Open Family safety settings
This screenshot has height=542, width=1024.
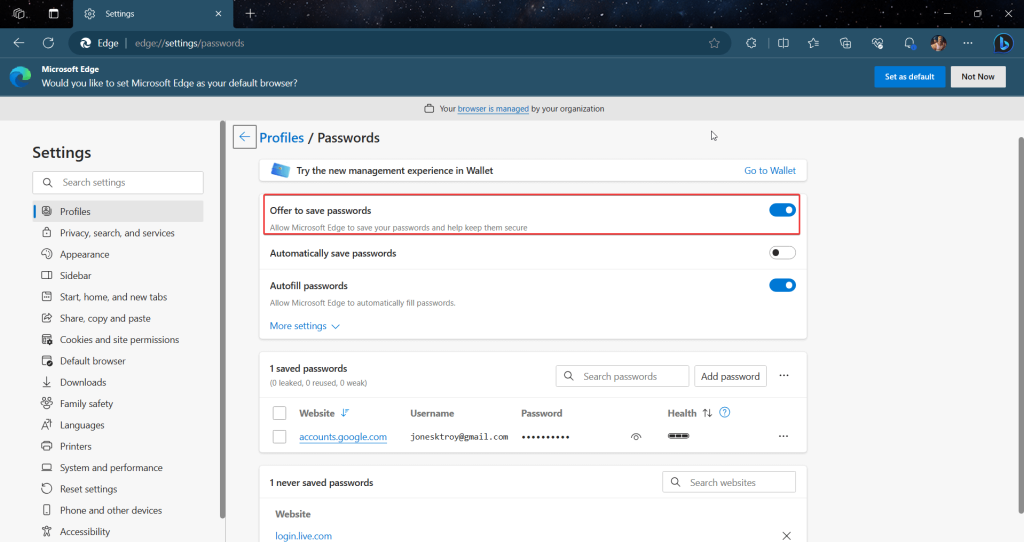(118, 404)
